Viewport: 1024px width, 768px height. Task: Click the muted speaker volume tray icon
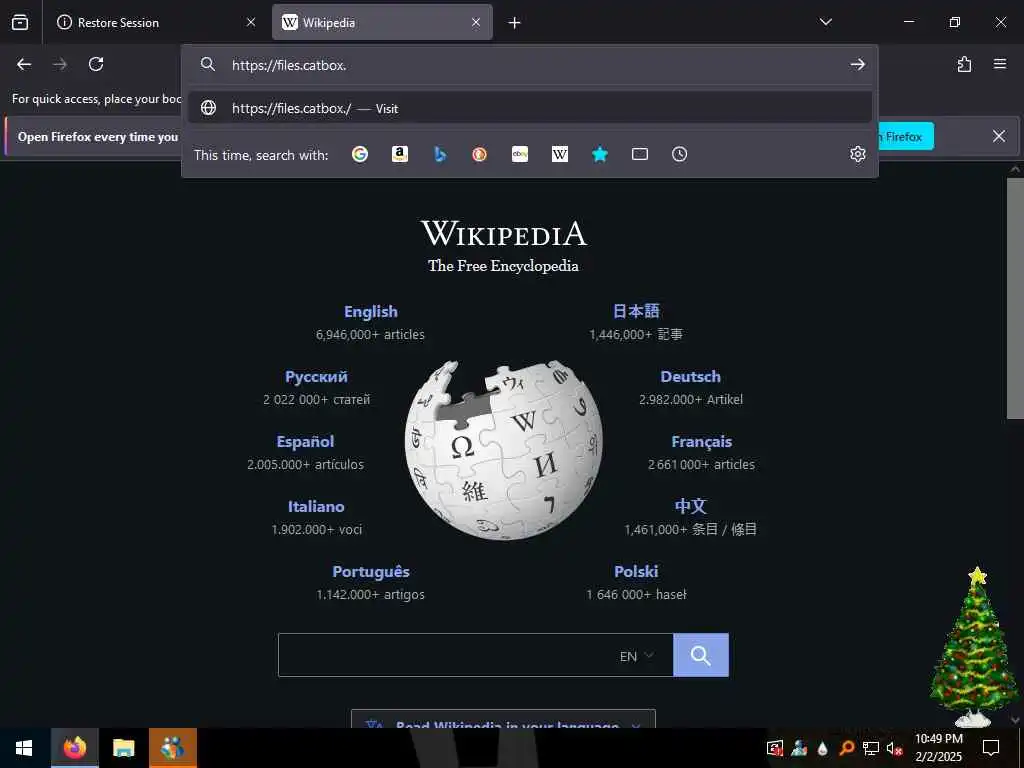pyautogui.click(x=895, y=748)
